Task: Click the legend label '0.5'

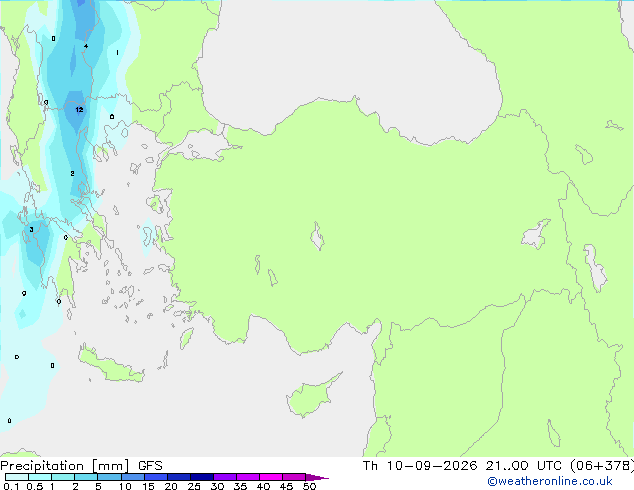Action: point(35,486)
